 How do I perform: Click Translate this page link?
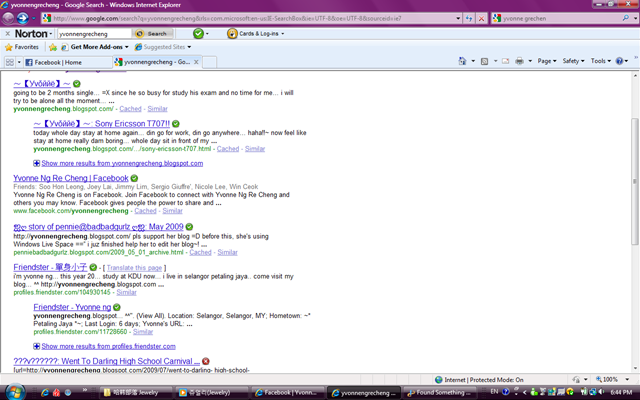coord(134,268)
